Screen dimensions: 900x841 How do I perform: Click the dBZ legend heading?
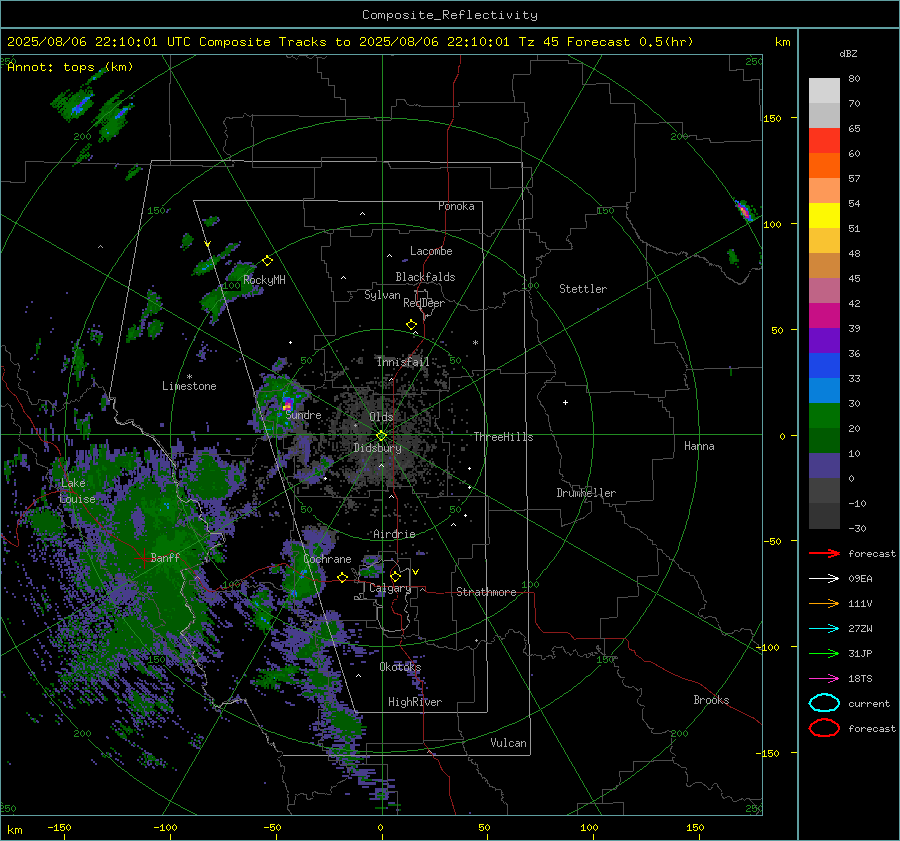848,53
